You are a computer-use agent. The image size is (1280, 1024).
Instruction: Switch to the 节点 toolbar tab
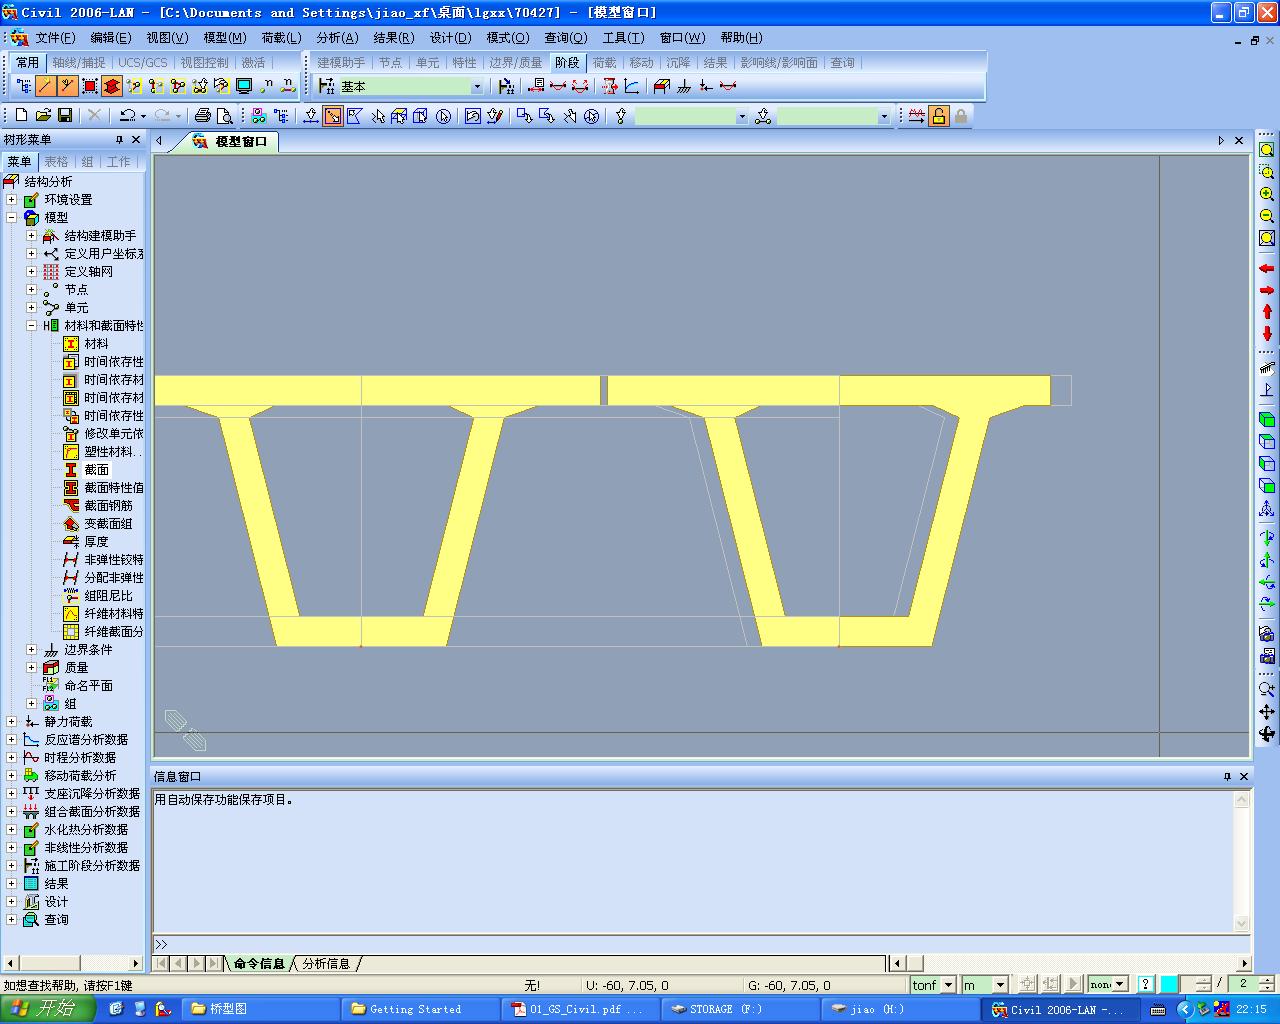tap(390, 62)
